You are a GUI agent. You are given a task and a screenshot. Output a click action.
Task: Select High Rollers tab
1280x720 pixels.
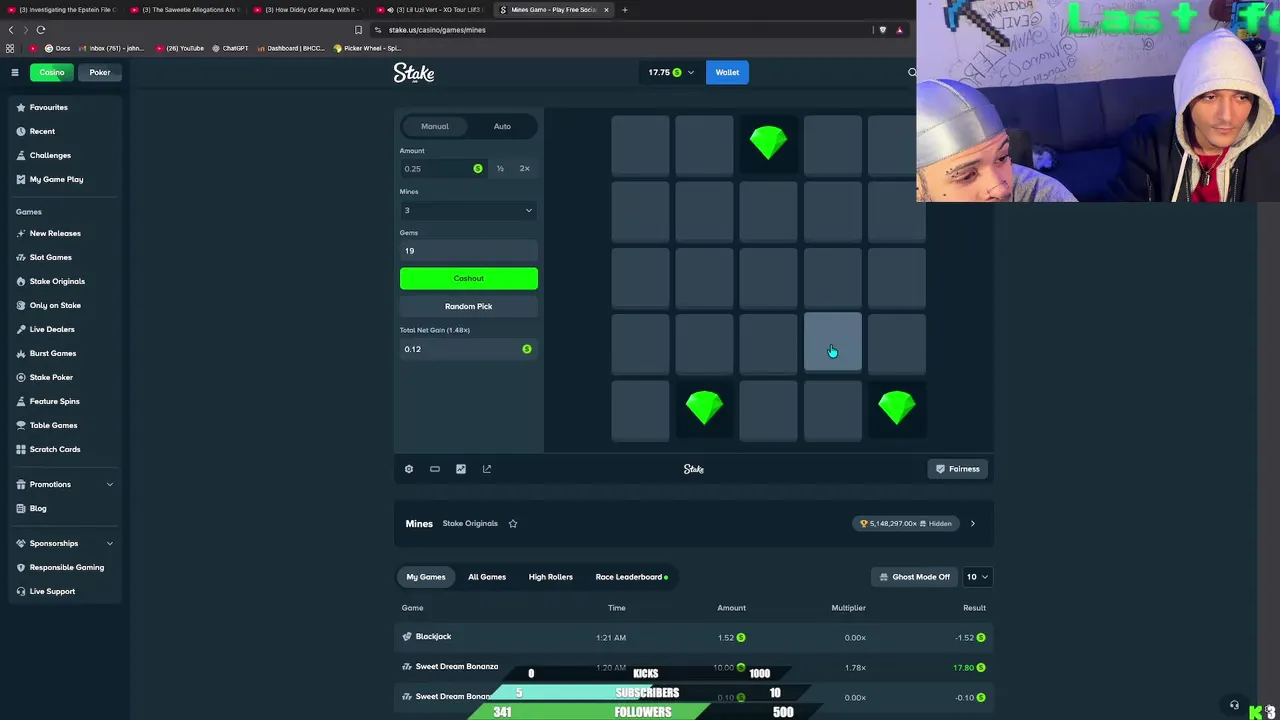coord(551,577)
